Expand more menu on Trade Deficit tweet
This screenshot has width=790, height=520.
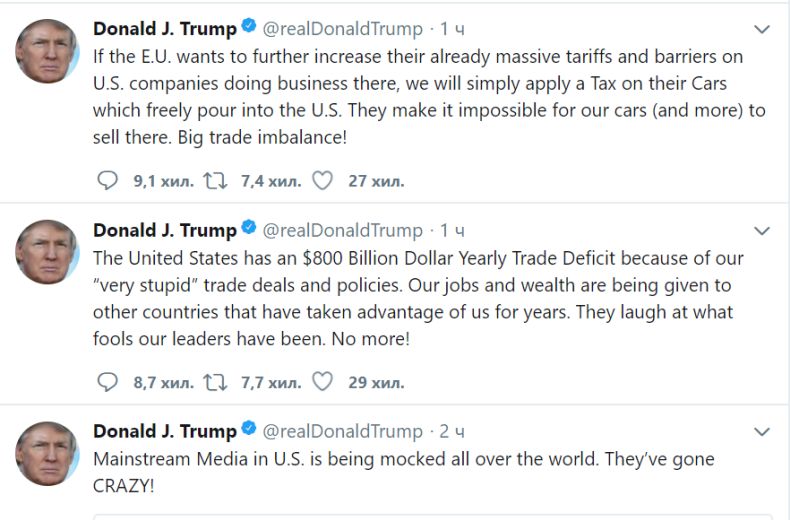pyautogui.click(x=762, y=231)
